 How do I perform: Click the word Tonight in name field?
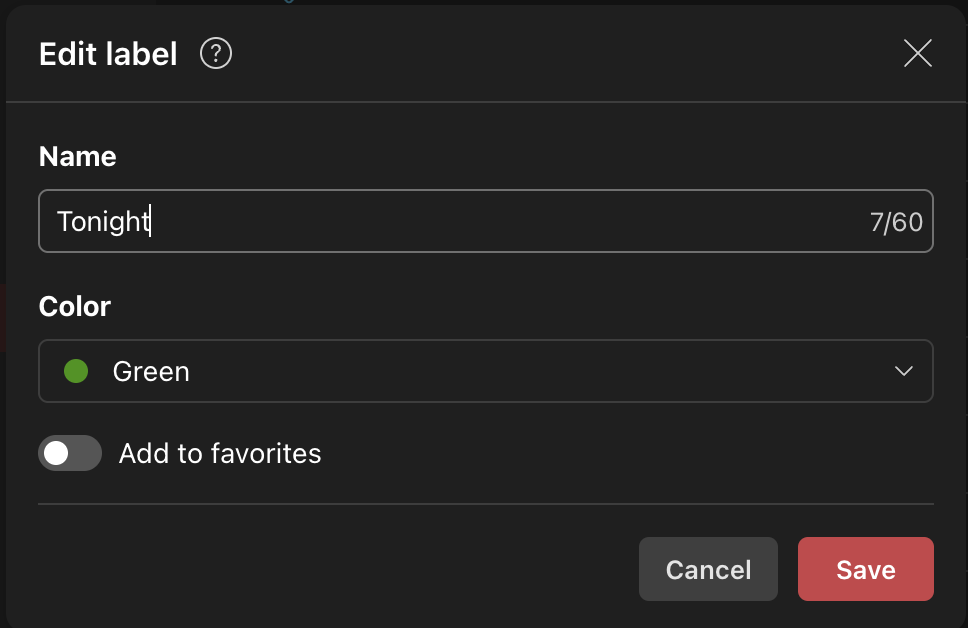(102, 221)
